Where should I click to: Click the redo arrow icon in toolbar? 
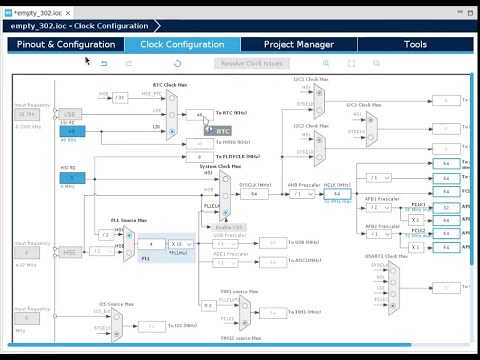(129, 63)
